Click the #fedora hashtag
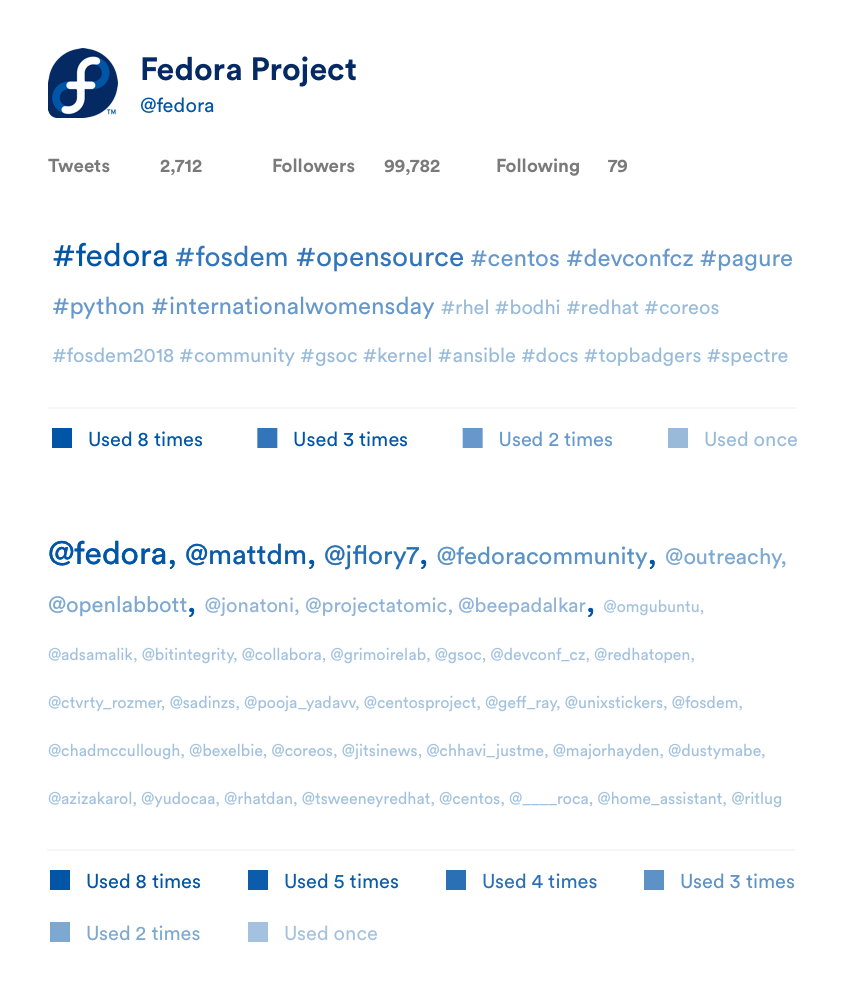This screenshot has height=990, width=846. (110, 256)
